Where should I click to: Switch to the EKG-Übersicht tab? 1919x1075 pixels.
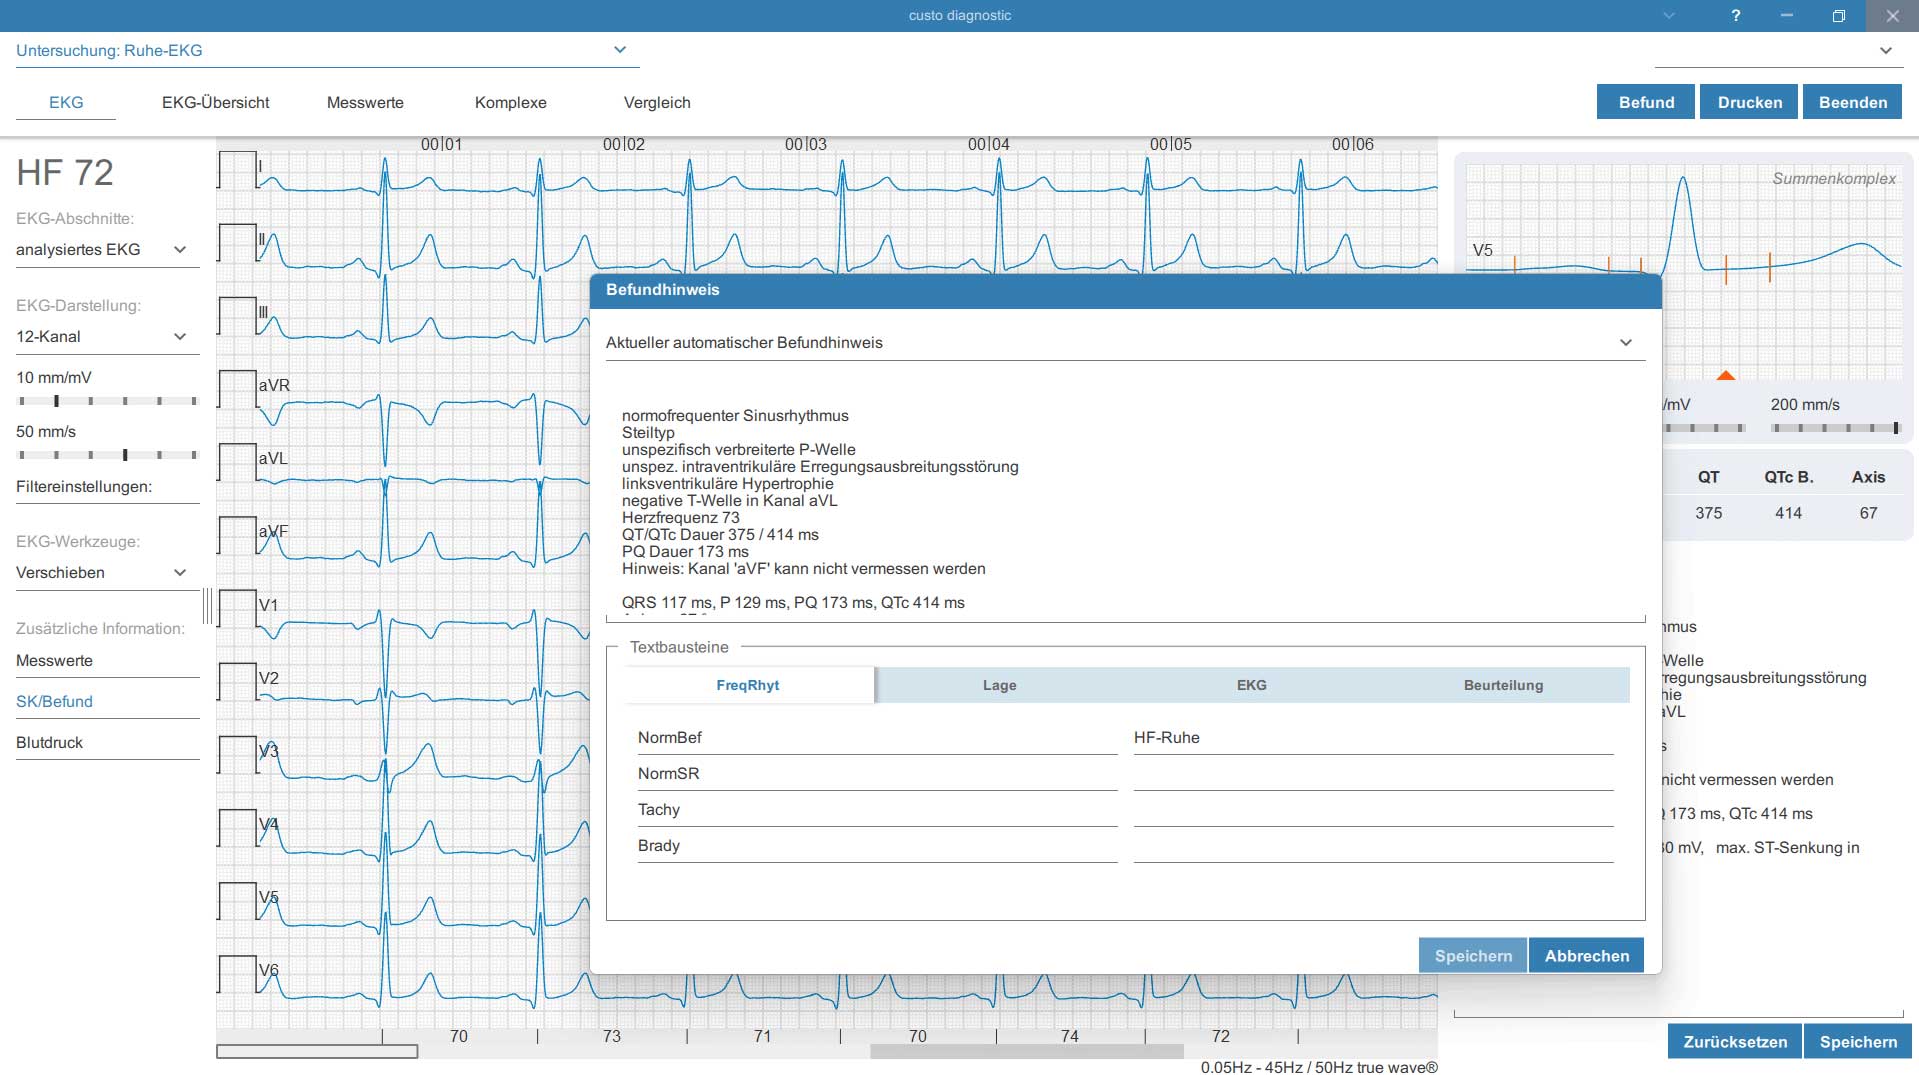(x=216, y=102)
